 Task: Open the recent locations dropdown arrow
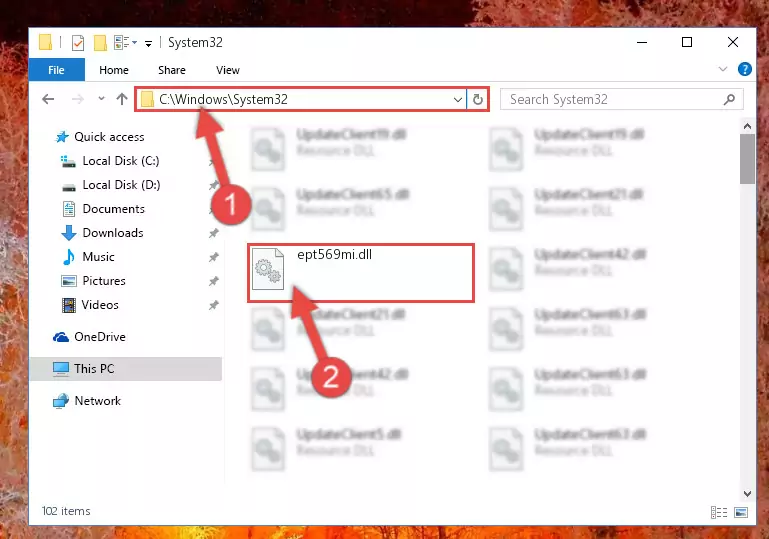click(x=101, y=99)
